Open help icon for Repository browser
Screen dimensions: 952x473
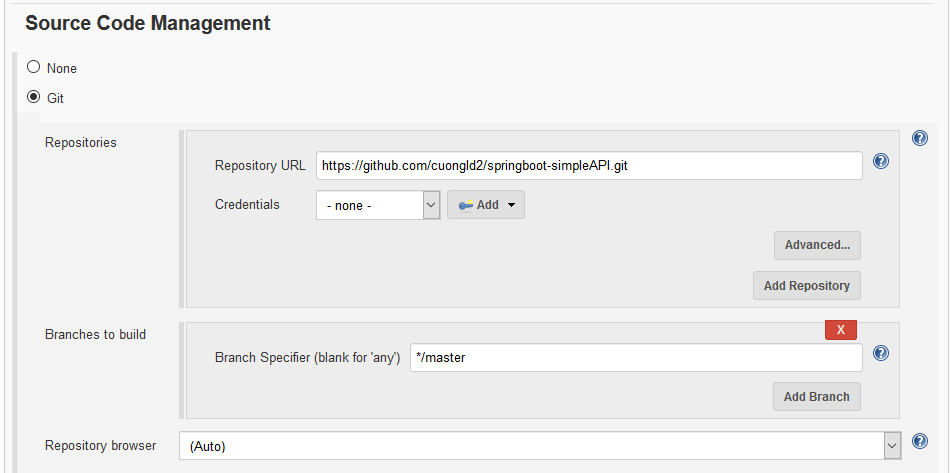coord(920,441)
